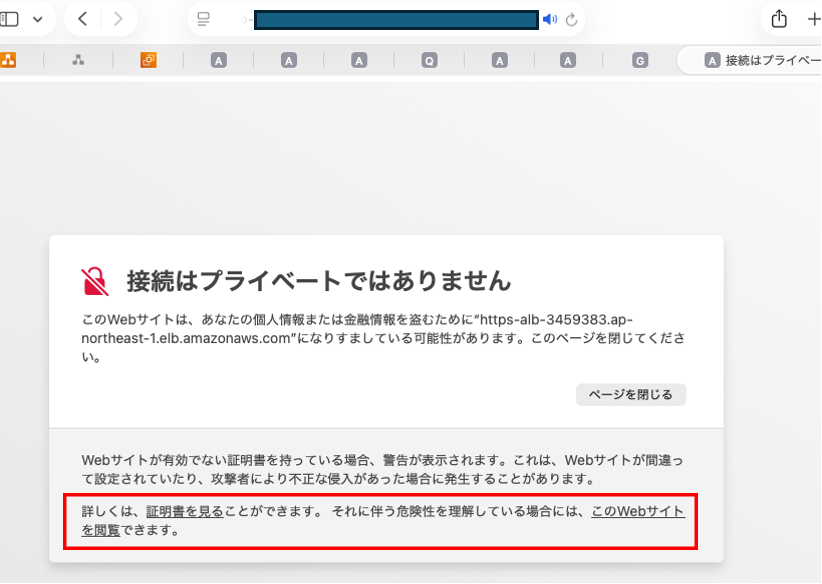This screenshot has height=584, width=822.
Task: Select the orange cube favicon tab
Action: pyautogui.click(x=148, y=60)
